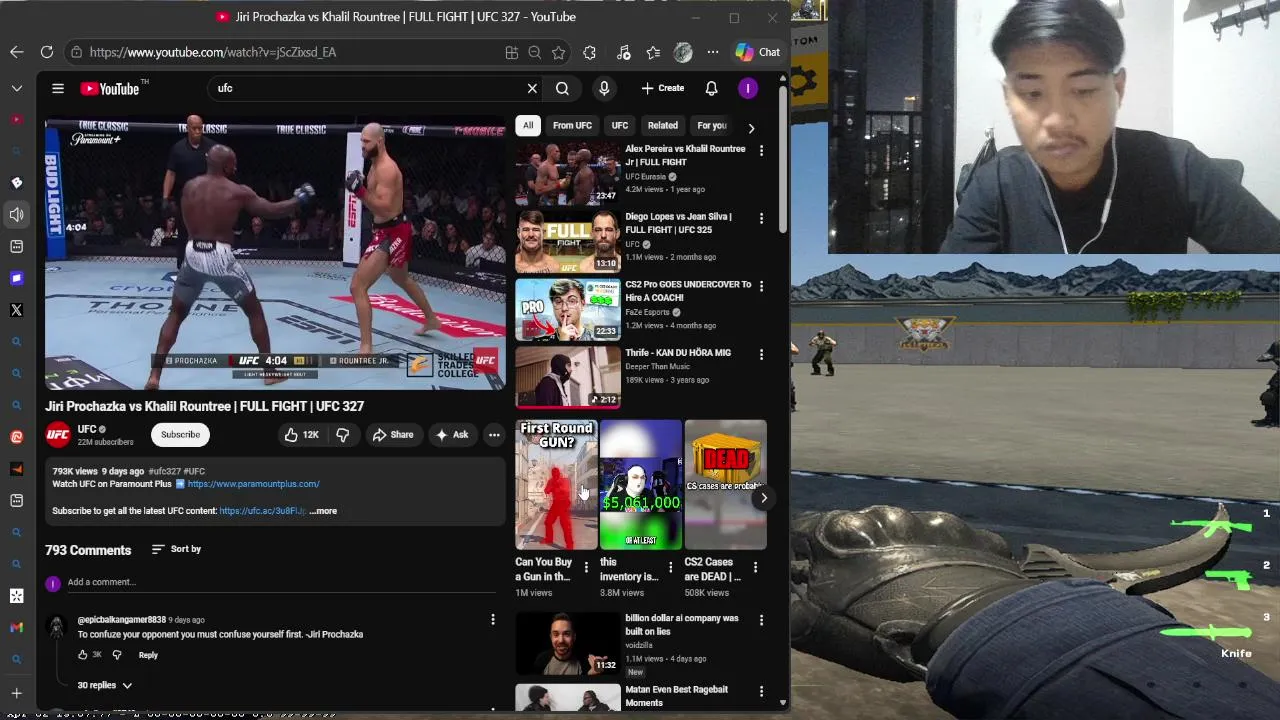
Task: Open the paramountplus.com link
Action: (x=253, y=484)
